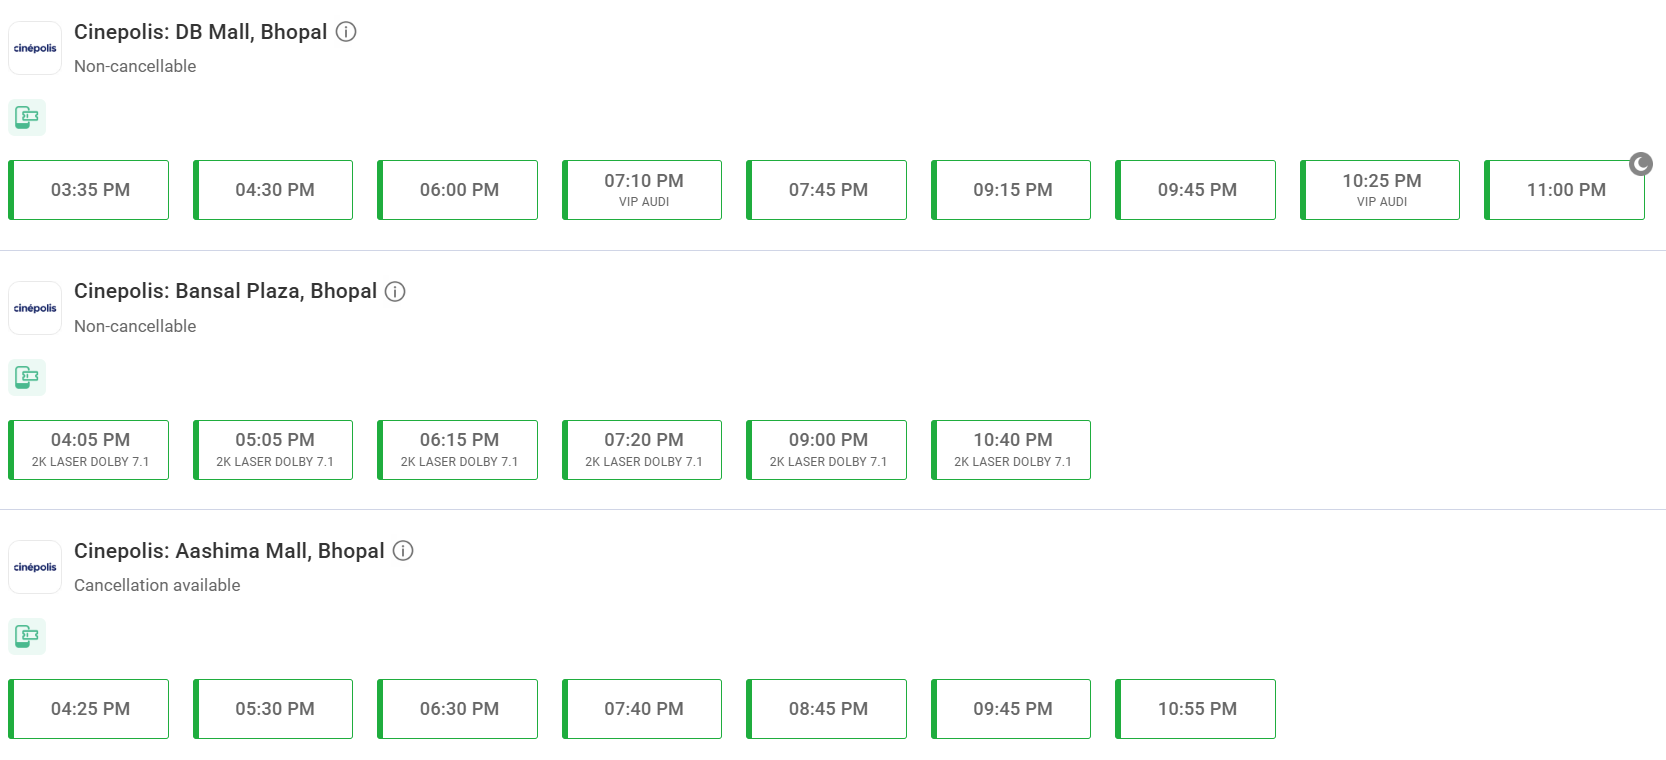Open info for Cinepolis DB Mall, Bhopal
1666x760 pixels.
(x=346, y=32)
